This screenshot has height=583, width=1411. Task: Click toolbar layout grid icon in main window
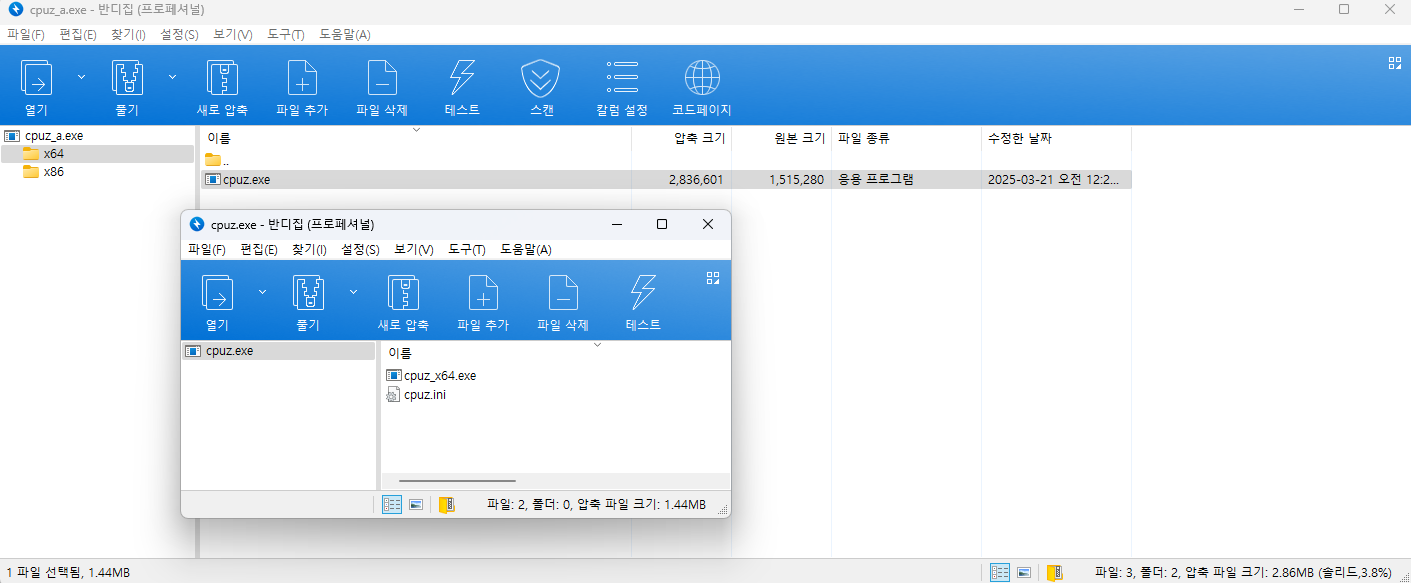pyautogui.click(x=1395, y=63)
